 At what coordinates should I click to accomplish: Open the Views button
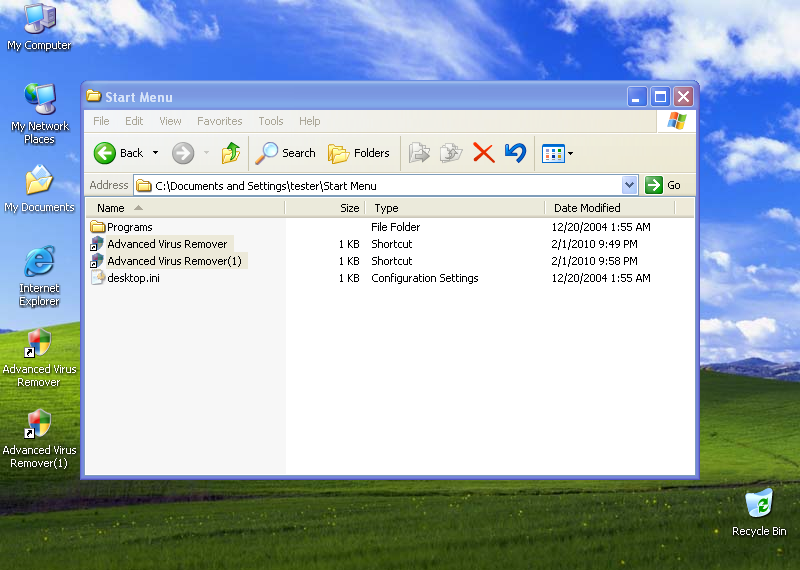(553, 153)
